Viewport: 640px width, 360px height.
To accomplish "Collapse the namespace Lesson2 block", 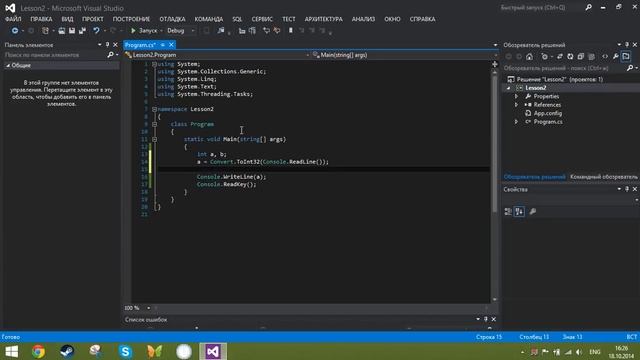I will click(x=154, y=109).
